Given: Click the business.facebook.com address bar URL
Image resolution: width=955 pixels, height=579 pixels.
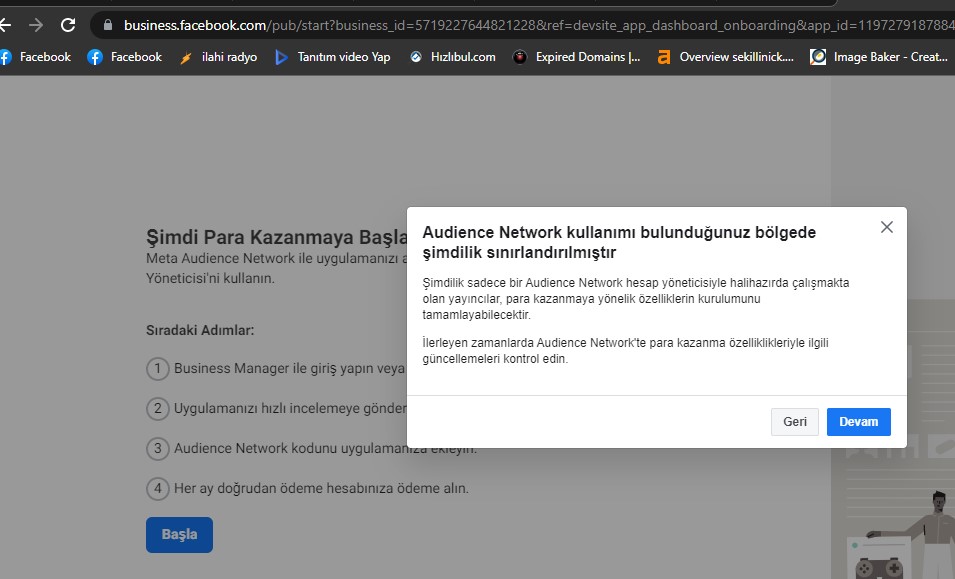Looking at the screenshot, I should tap(538, 25).
